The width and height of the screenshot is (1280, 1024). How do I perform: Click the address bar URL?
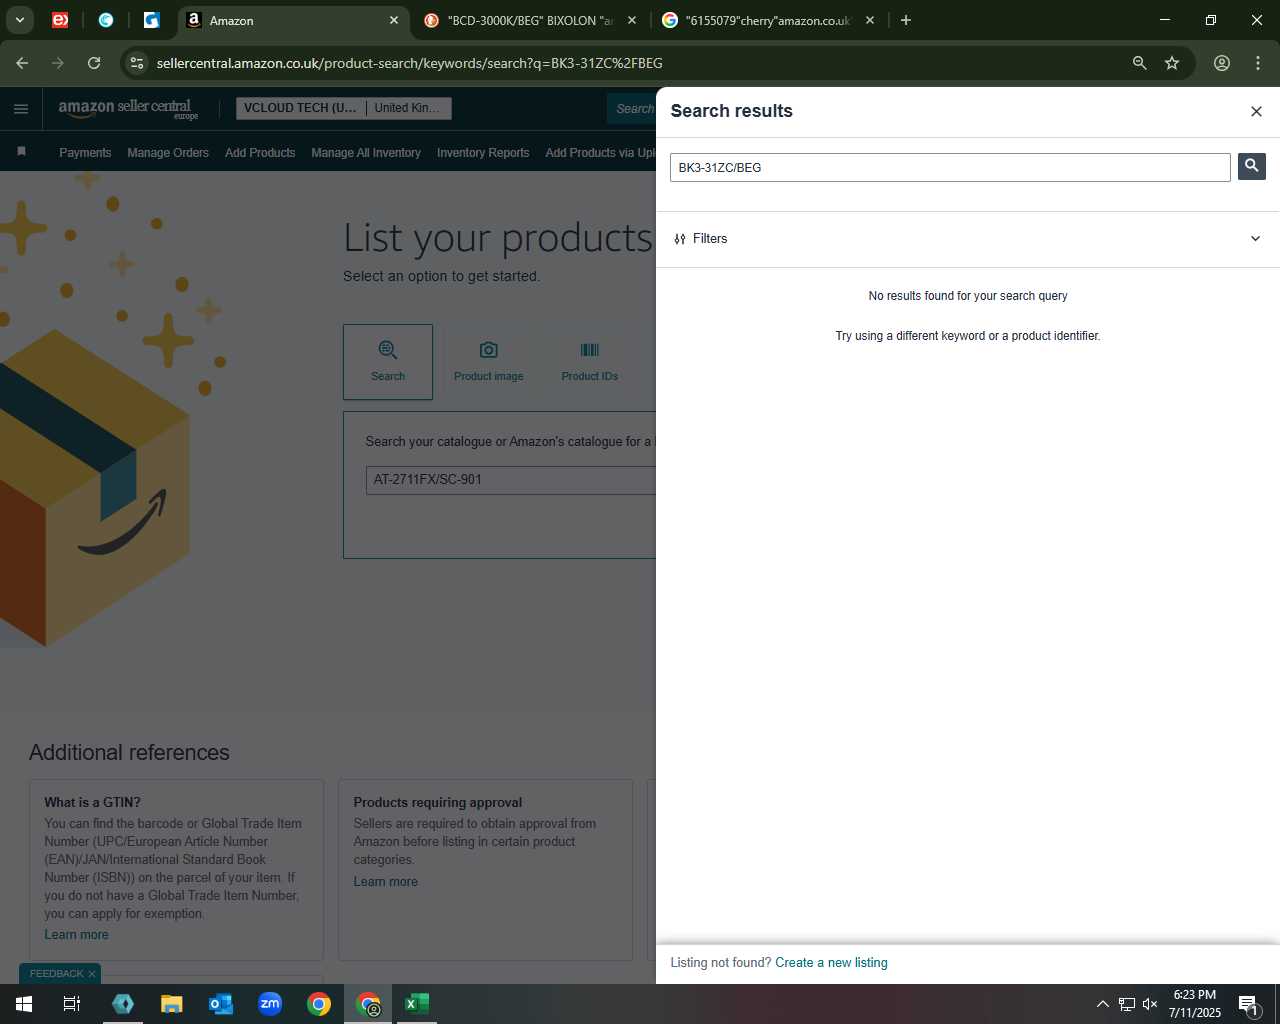409,63
